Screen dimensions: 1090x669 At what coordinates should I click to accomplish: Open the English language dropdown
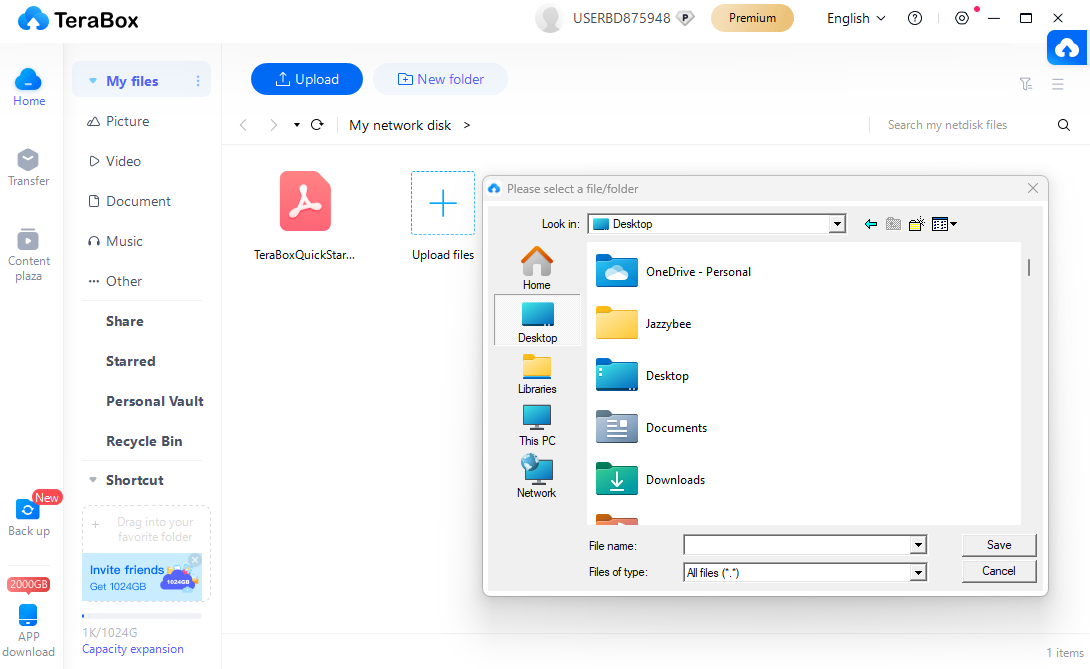[856, 19]
